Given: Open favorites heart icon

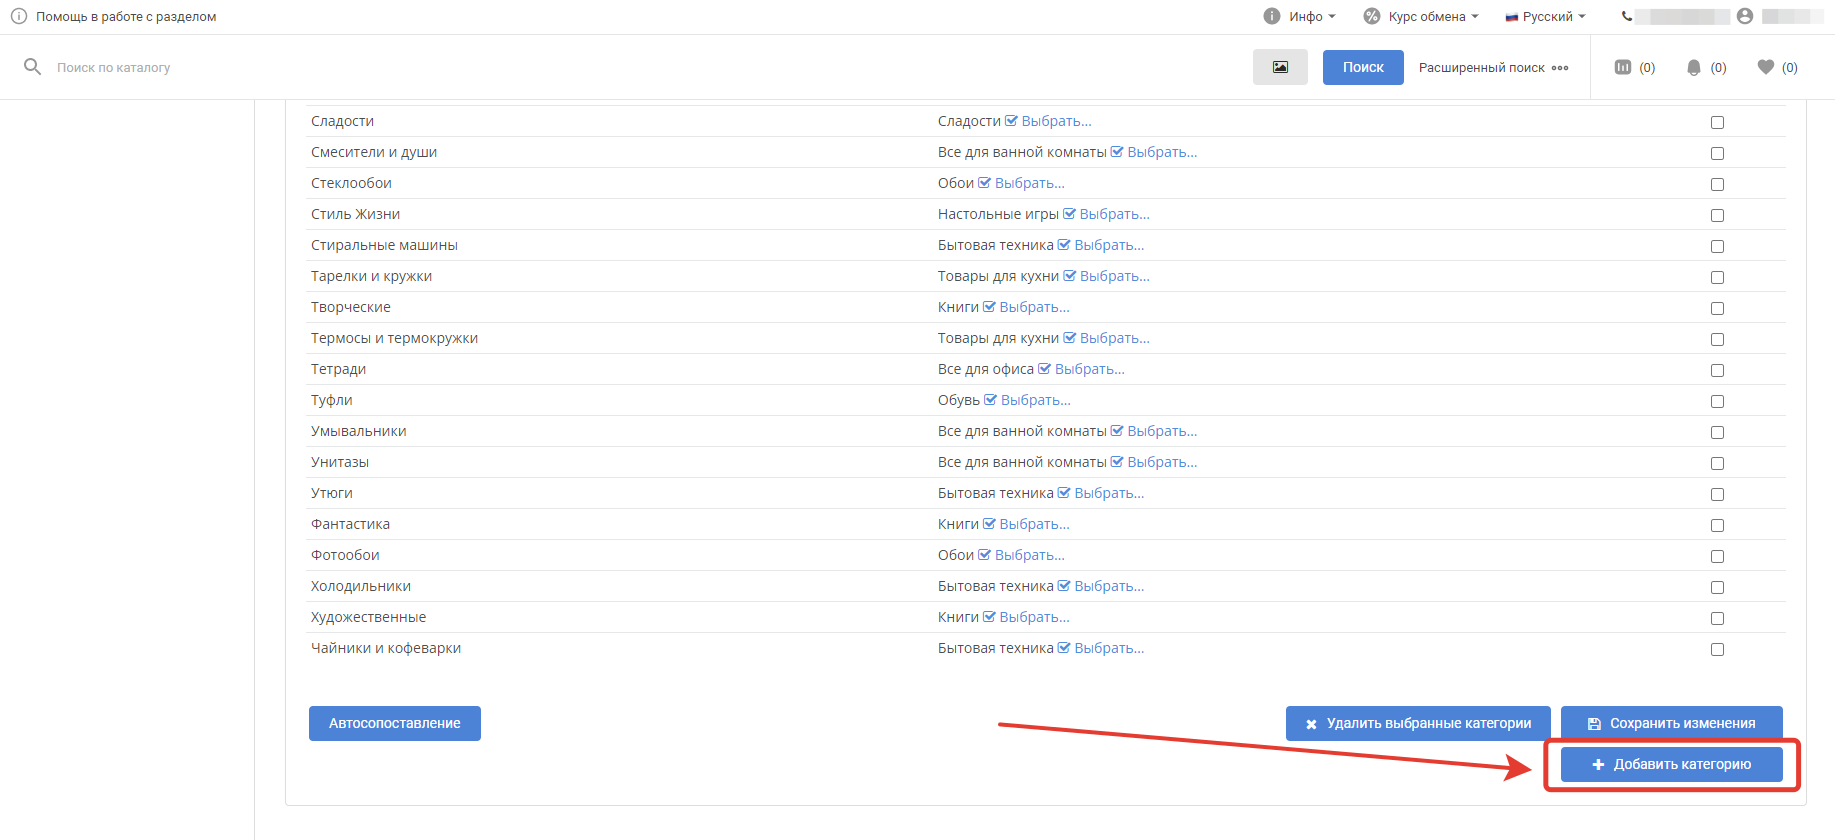Looking at the screenshot, I should (1765, 67).
